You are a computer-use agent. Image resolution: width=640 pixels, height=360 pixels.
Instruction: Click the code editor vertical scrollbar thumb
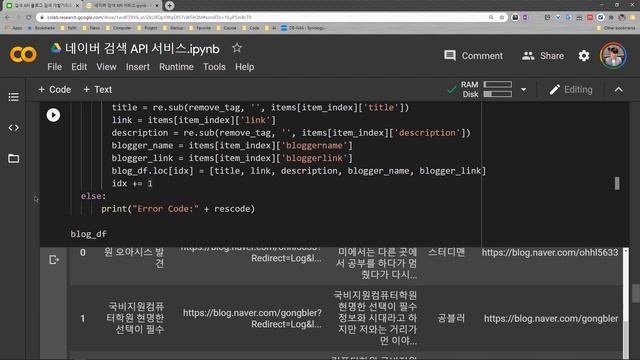[x=617, y=183]
